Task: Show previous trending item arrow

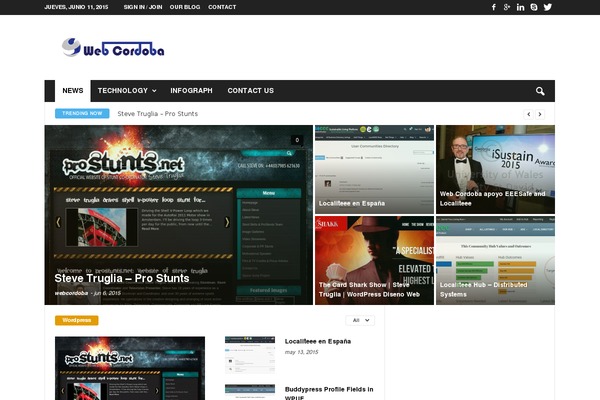Action: click(528, 114)
